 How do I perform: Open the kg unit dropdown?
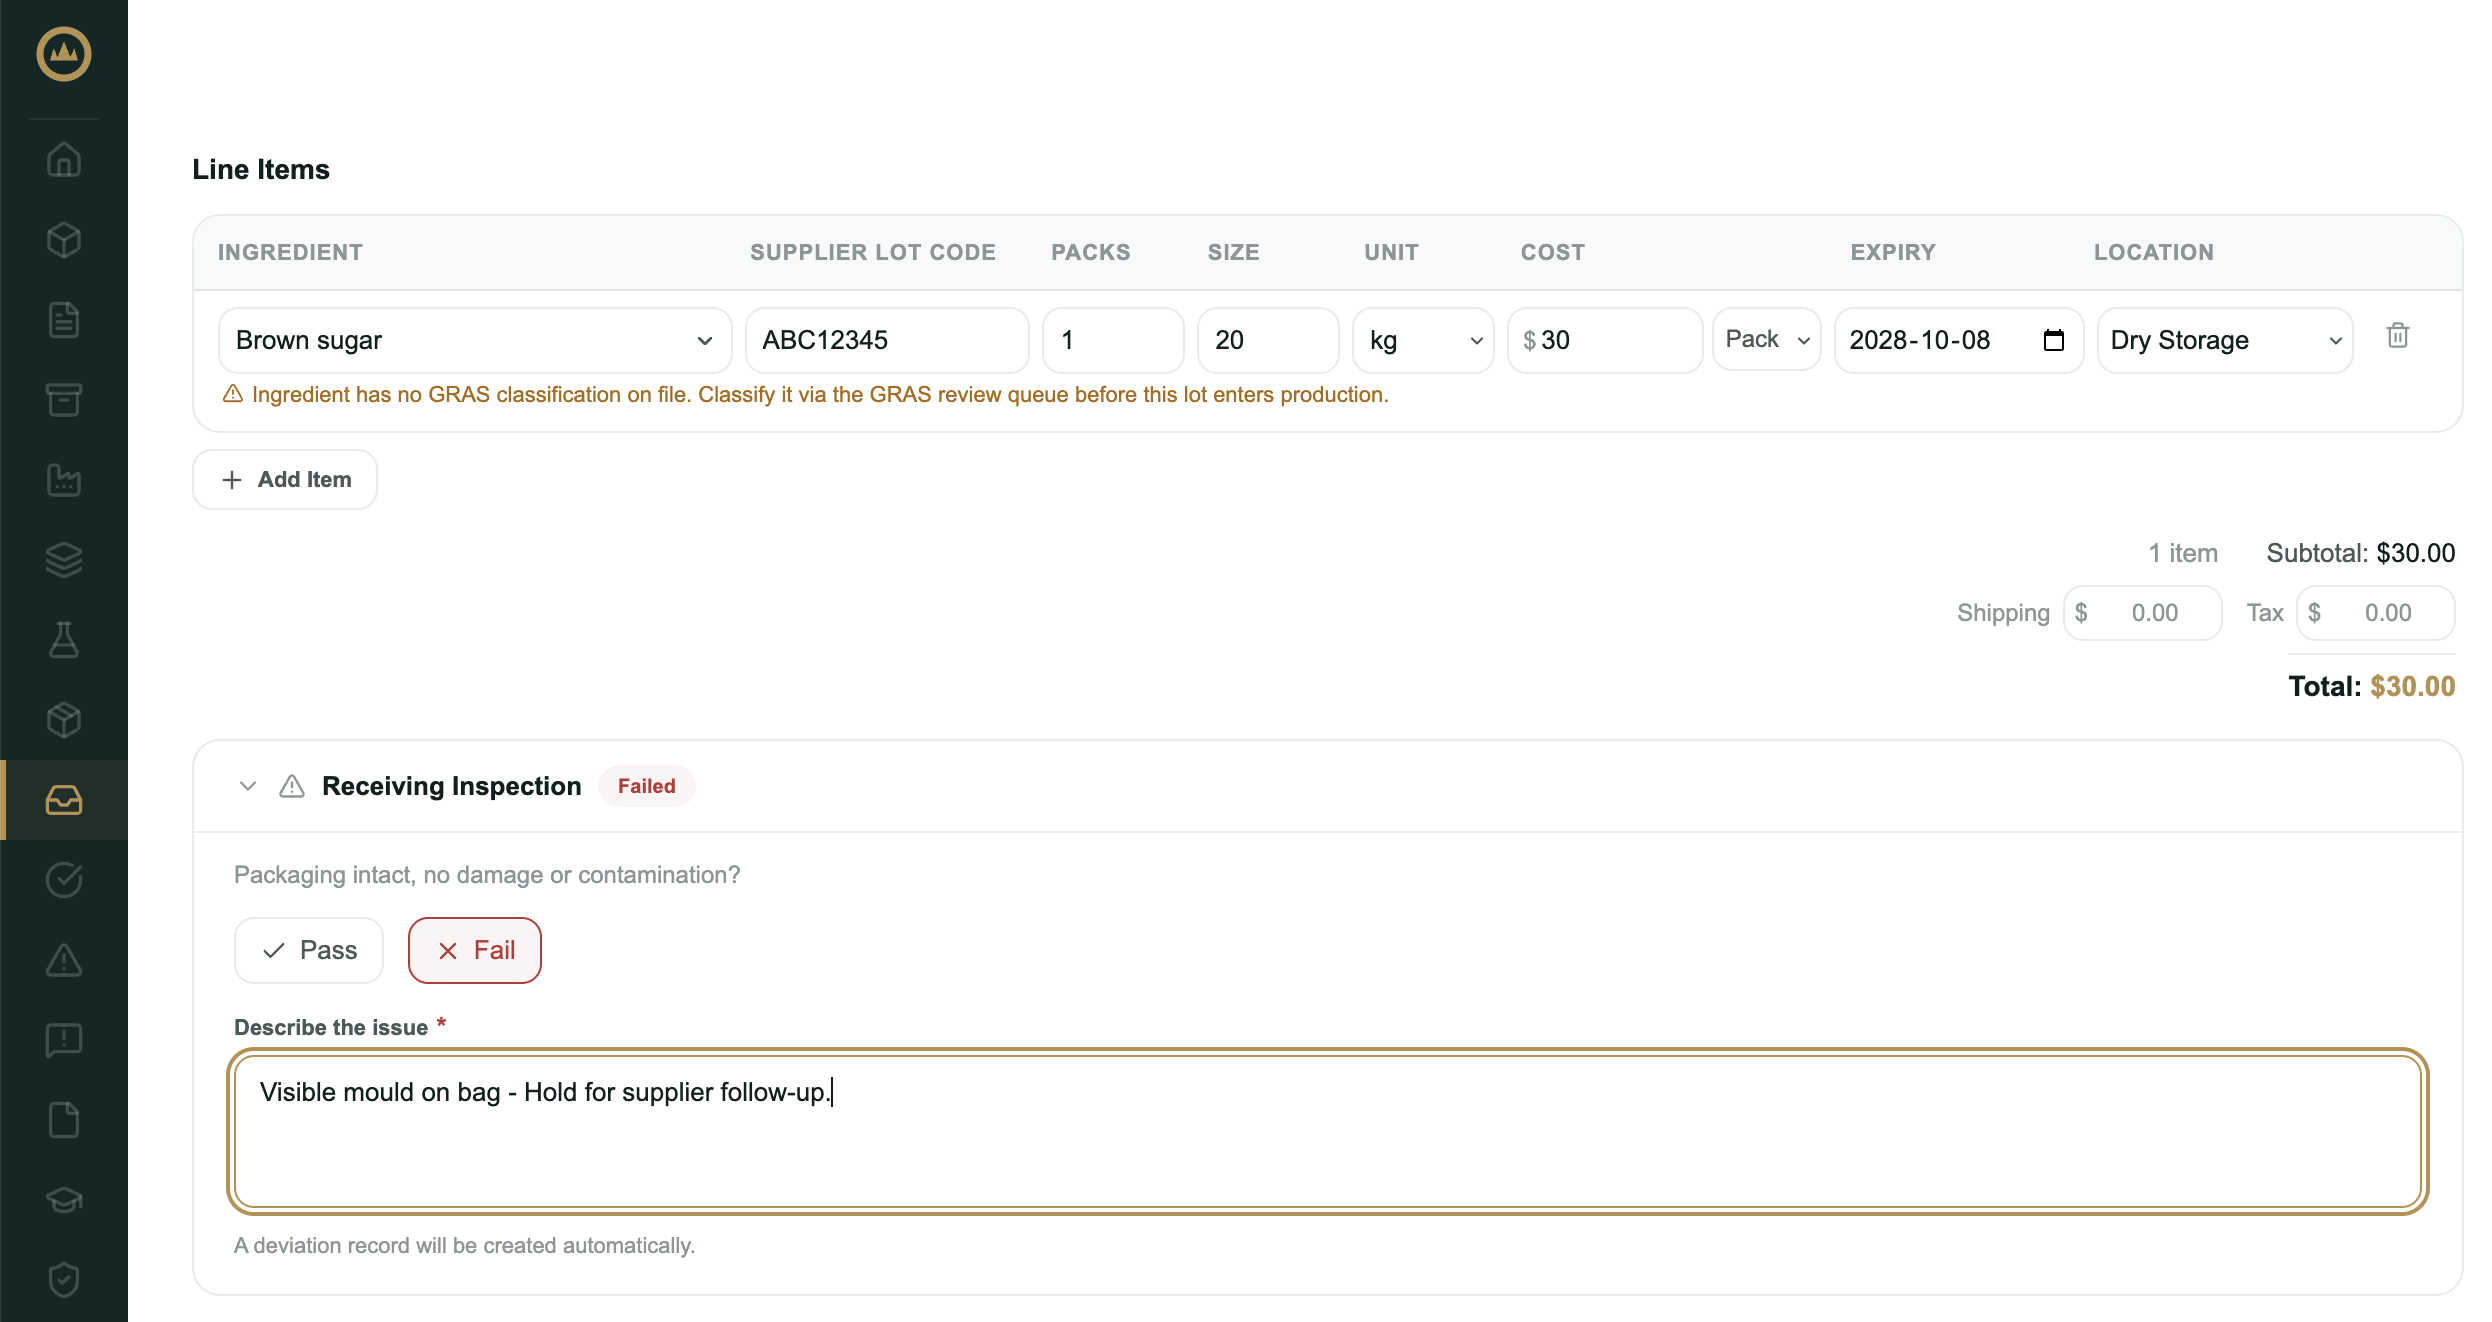click(x=1423, y=340)
